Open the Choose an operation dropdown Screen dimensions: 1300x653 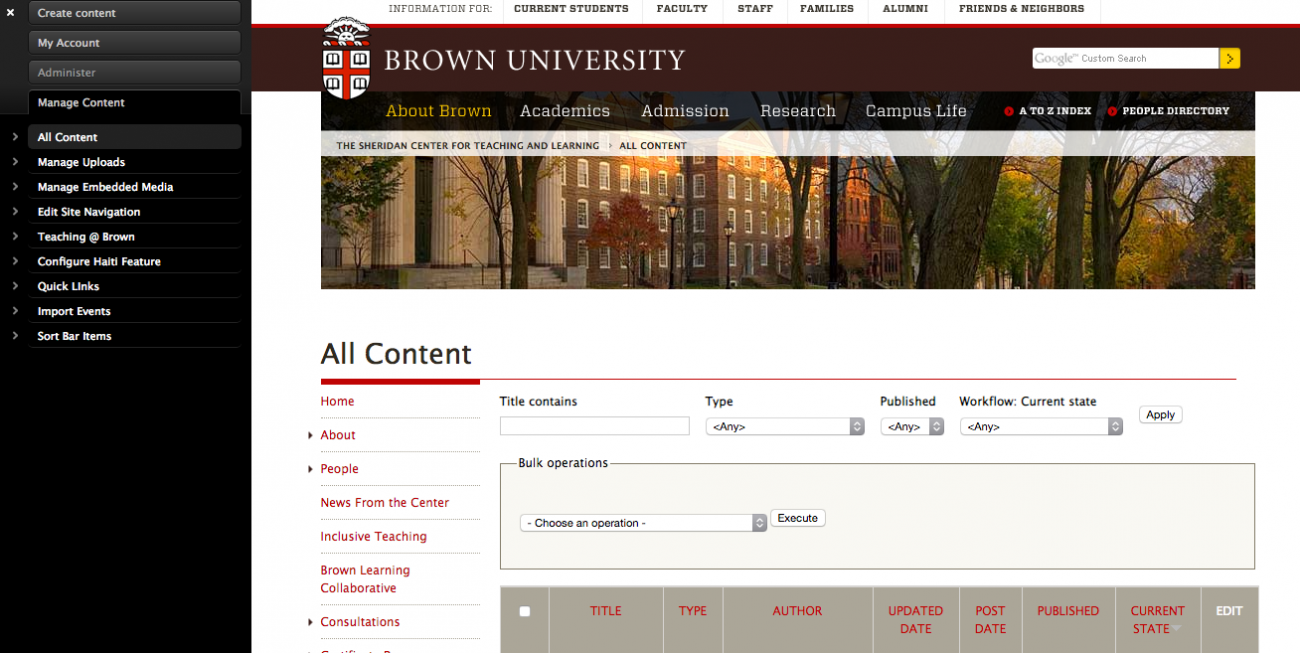tap(643, 523)
